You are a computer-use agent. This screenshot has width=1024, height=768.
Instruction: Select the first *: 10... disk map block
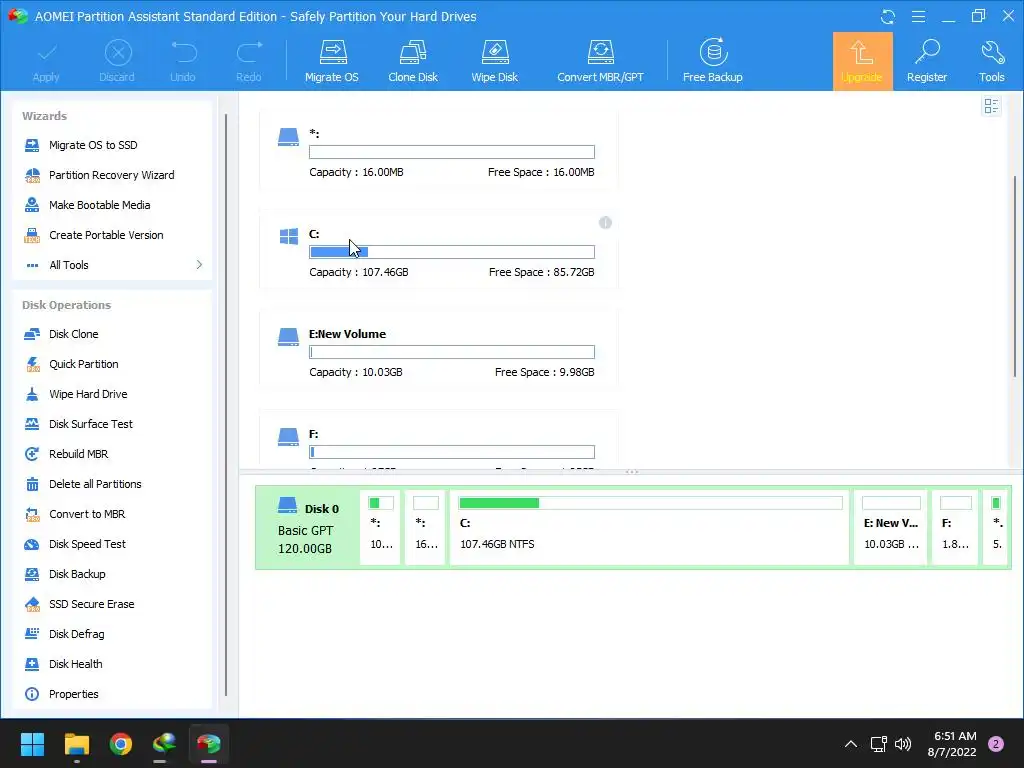(381, 528)
